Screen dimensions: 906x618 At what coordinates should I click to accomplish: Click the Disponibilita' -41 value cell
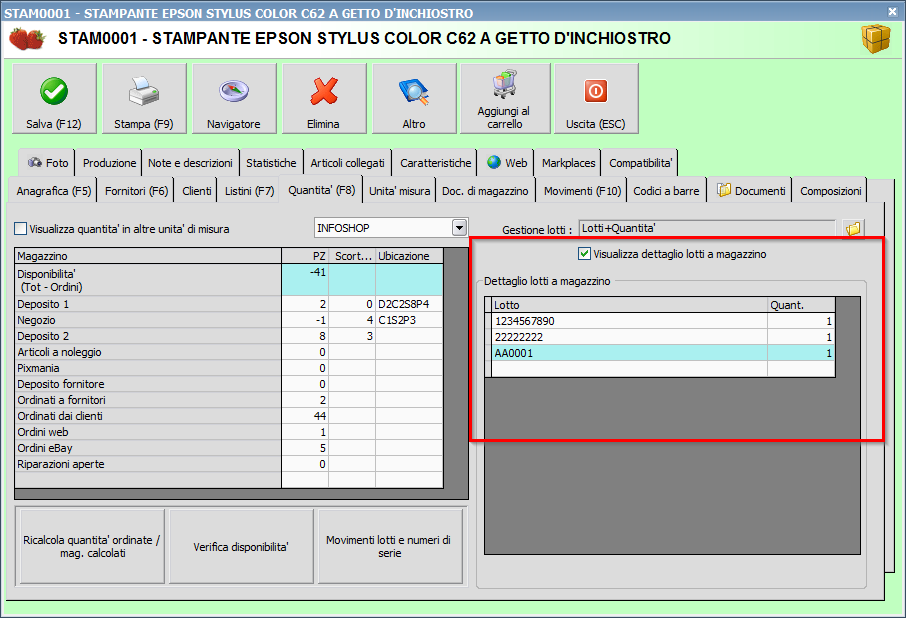pos(305,280)
